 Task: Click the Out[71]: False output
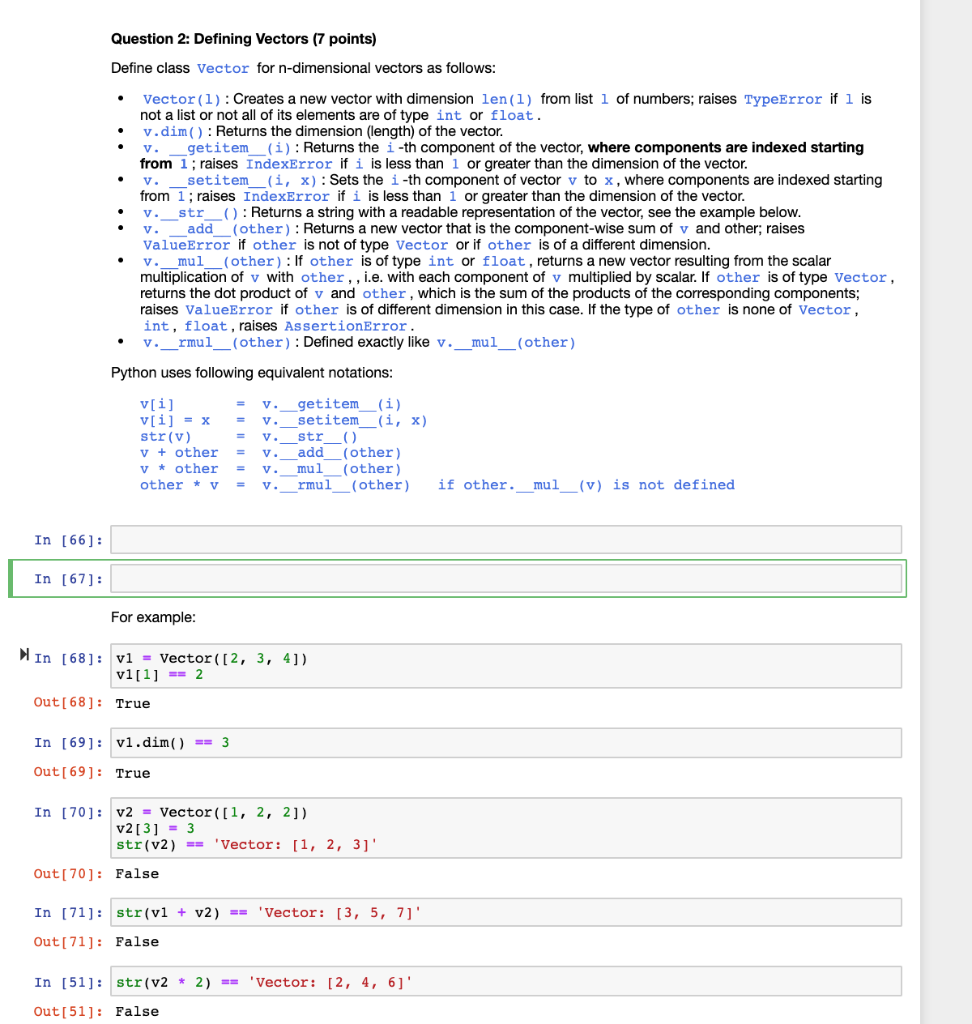138,941
